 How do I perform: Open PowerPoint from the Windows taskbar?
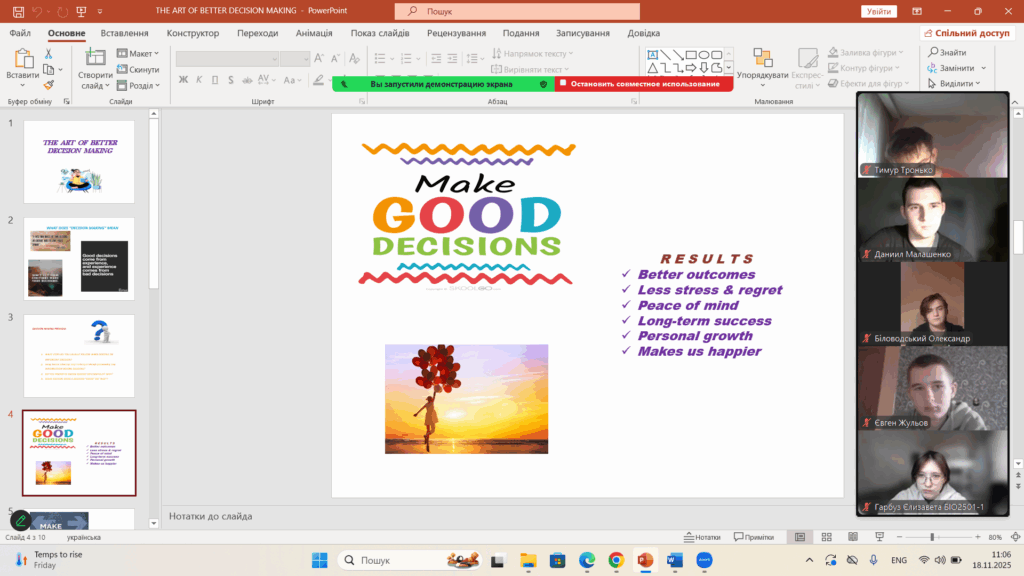click(x=645, y=560)
